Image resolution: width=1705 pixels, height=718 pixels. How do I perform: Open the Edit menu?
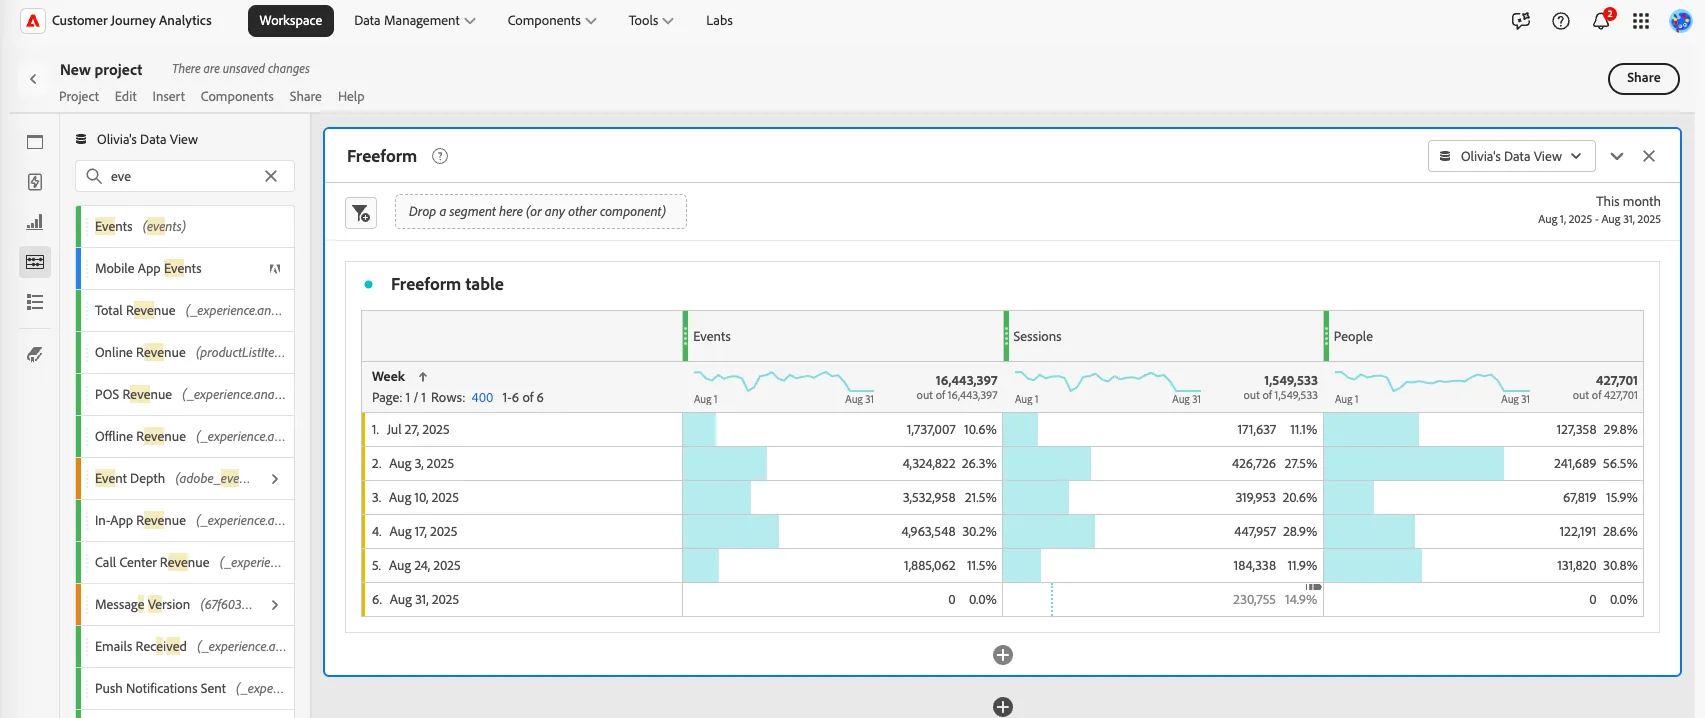pos(126,97)
